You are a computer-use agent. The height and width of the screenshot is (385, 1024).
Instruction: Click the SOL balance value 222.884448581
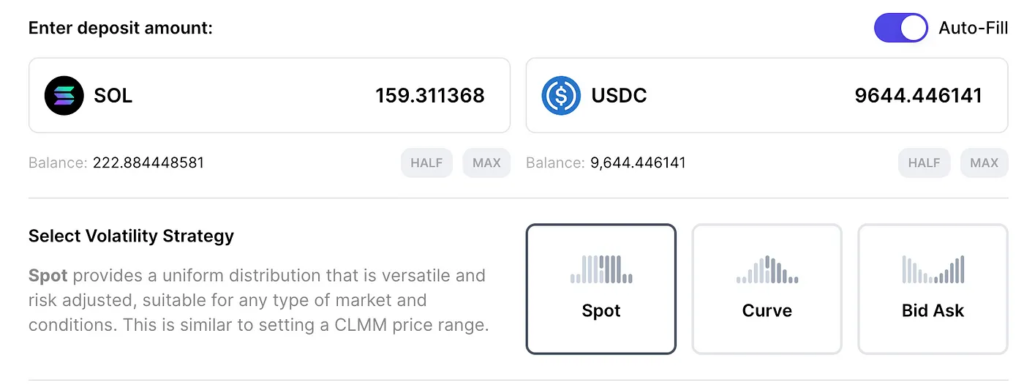pos(148,162)
